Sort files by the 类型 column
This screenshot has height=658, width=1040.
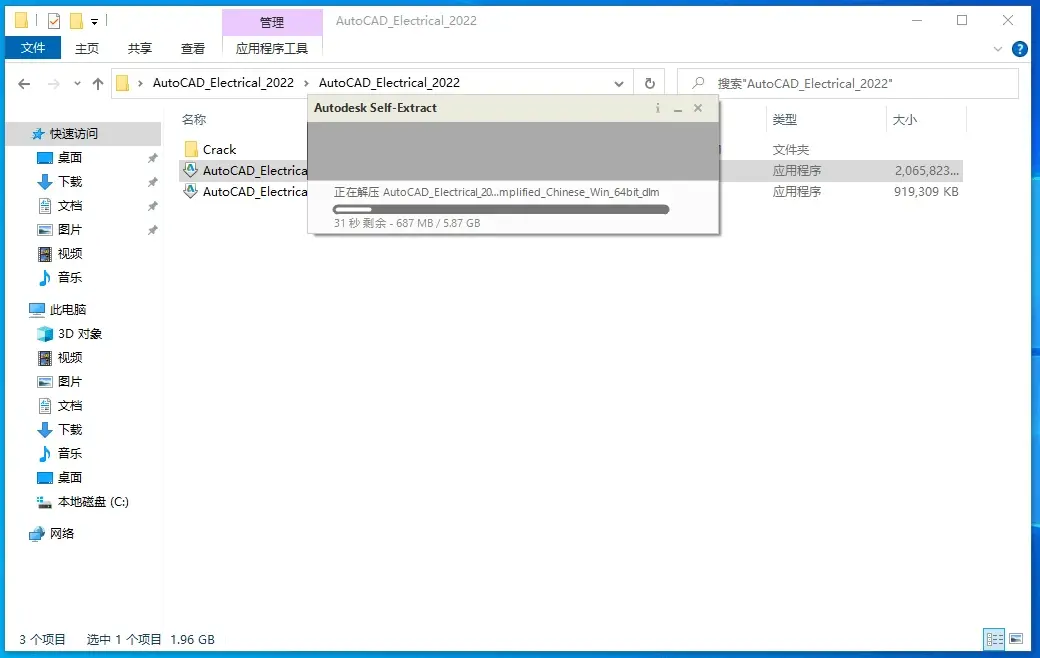click(785, 119)
